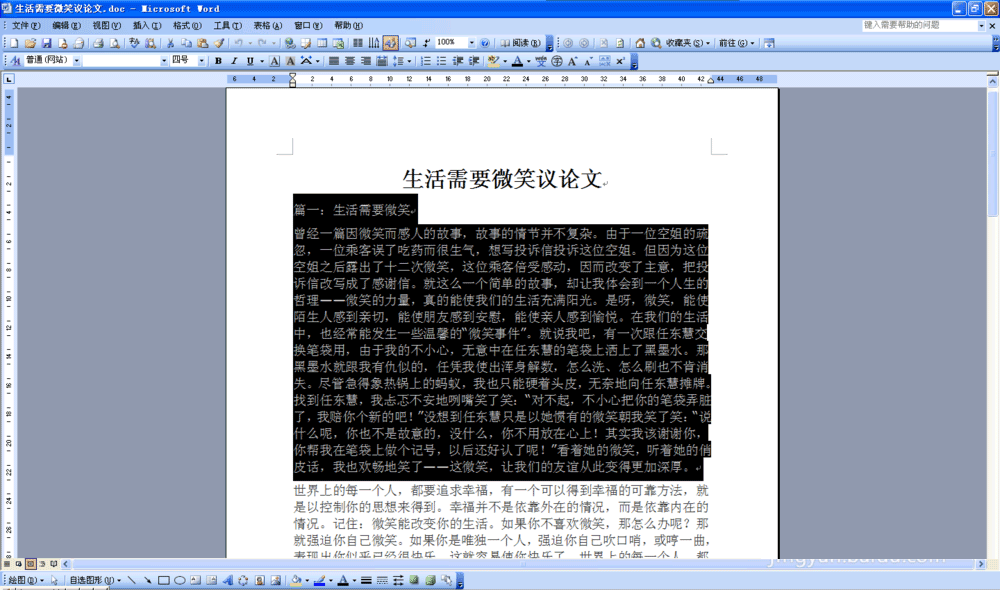Viewport: 1000px width, 590px height.
Task: Select the Oval drawing tool
Action: click(x=180, y=580)
